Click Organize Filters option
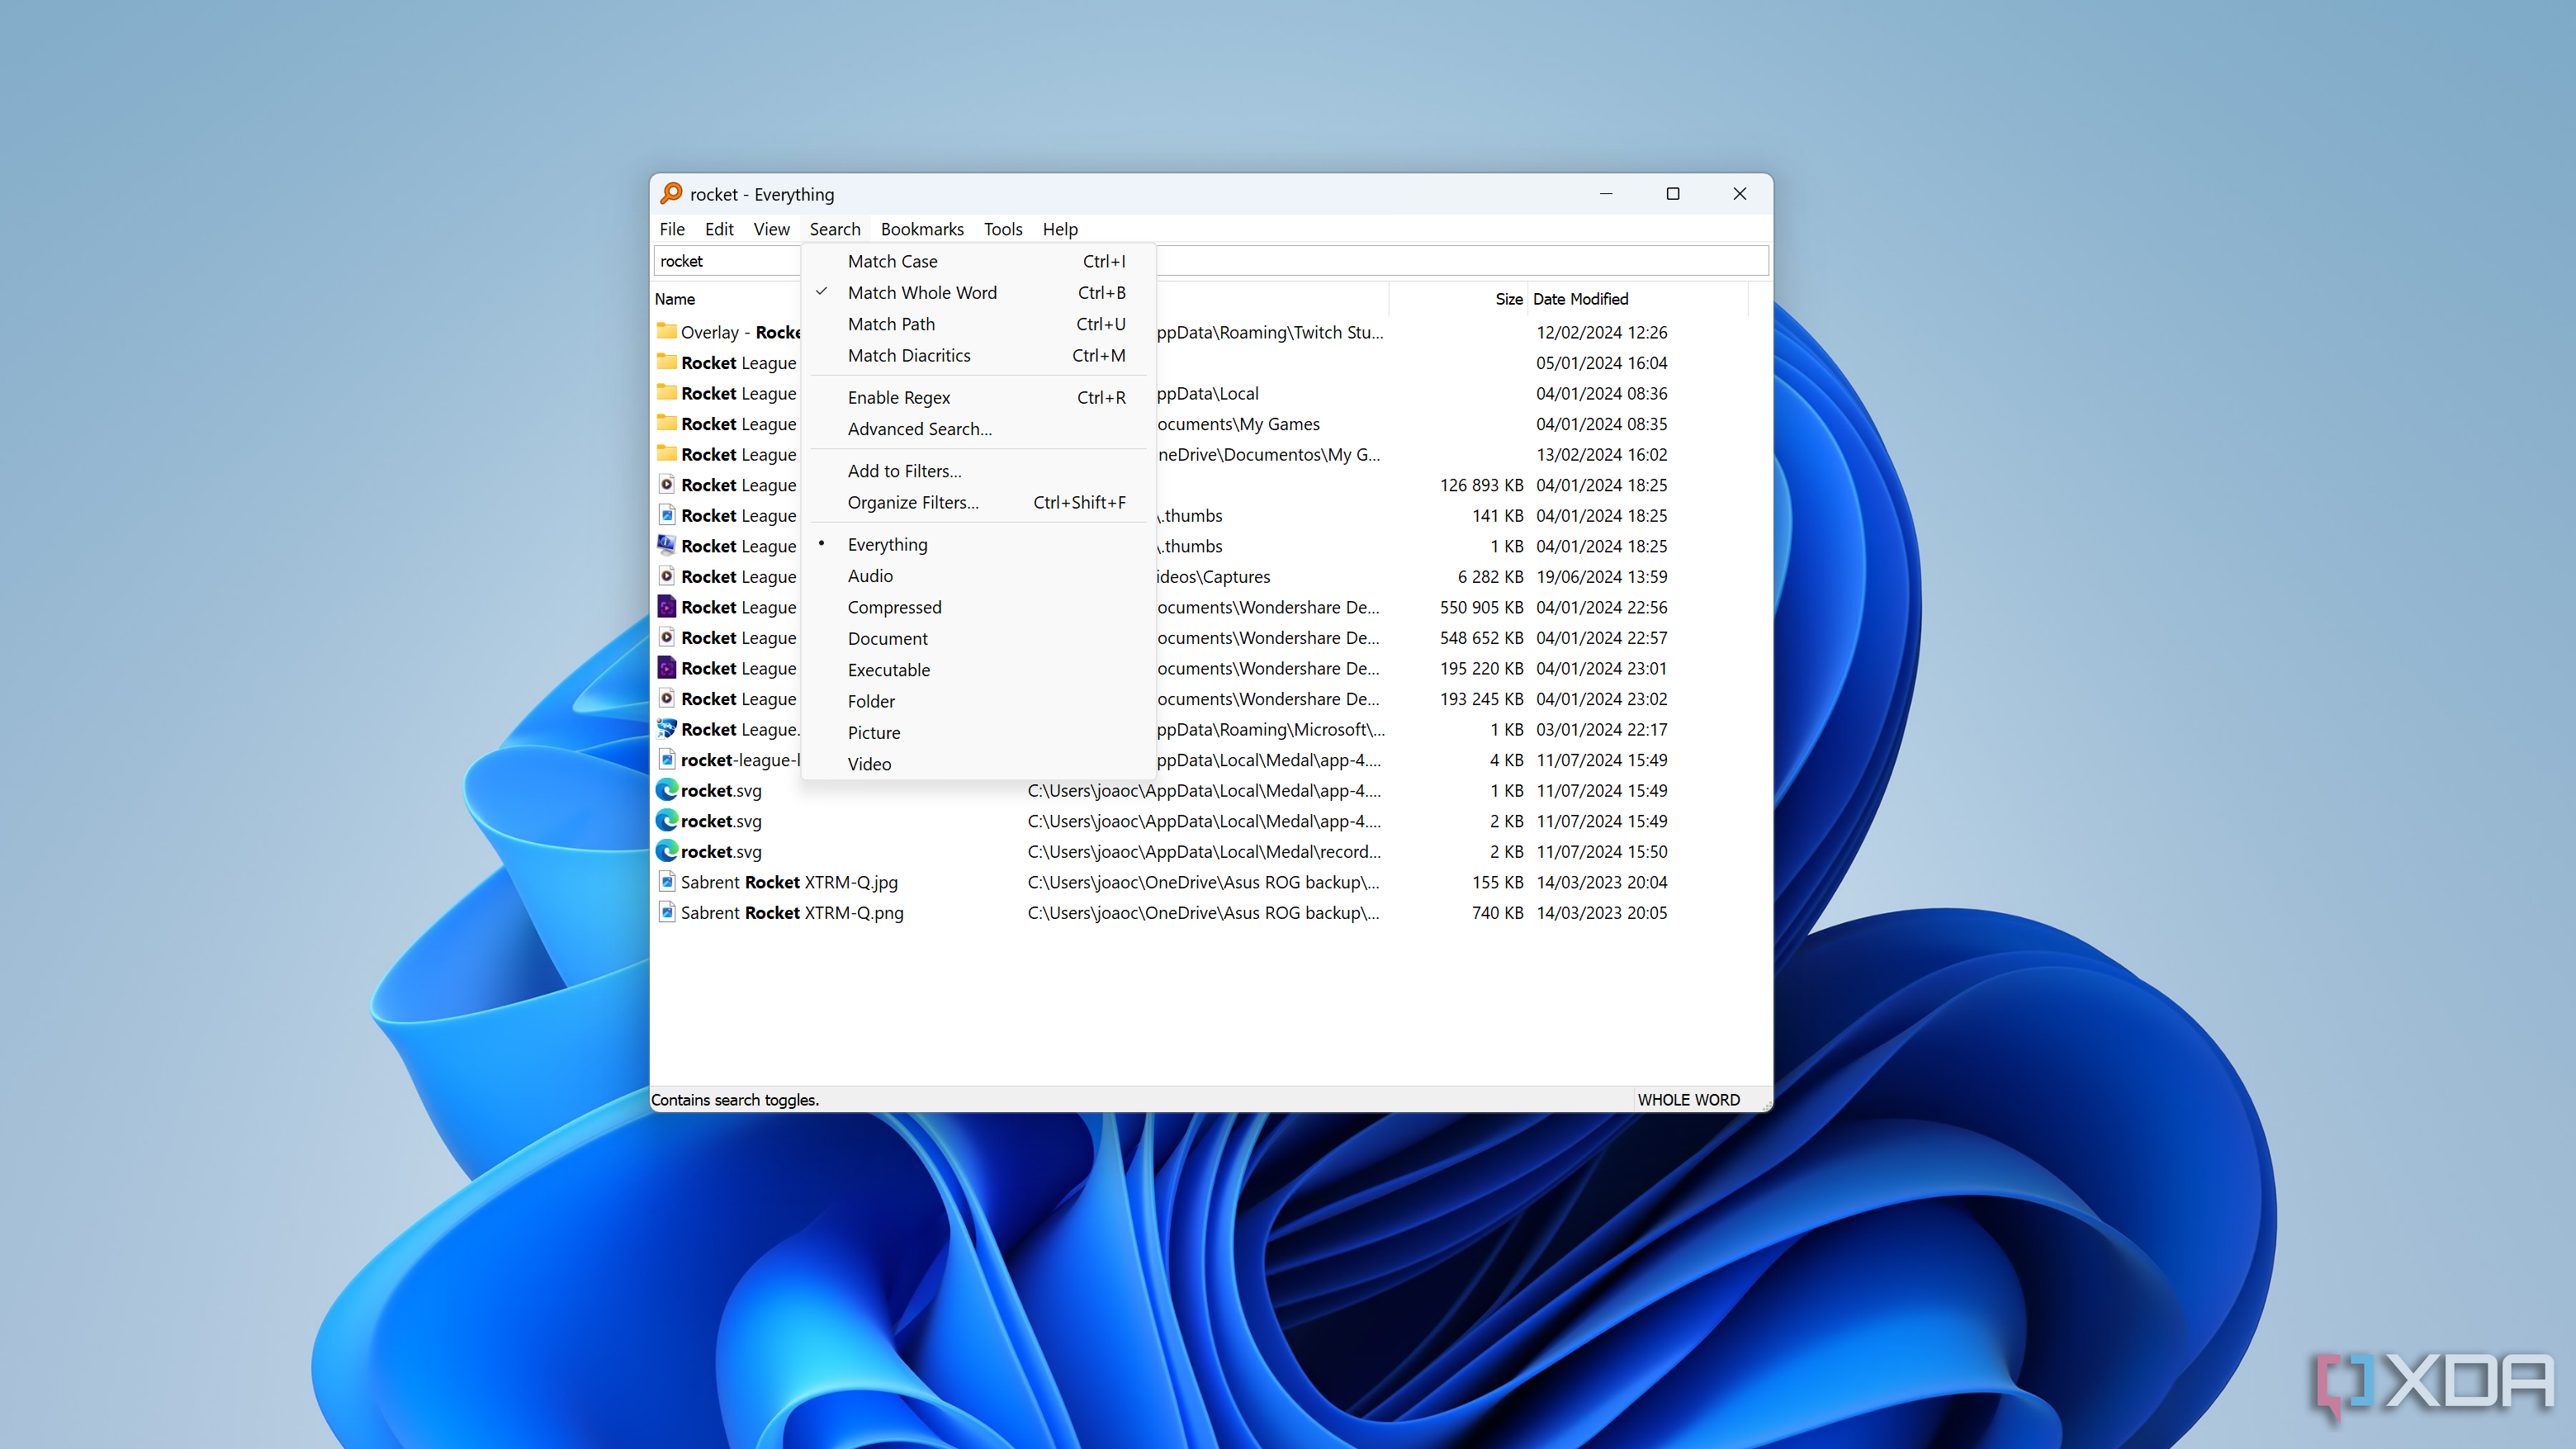This screenshot has height=1449, width=2576. pyautogui.click(x=915, y=503)
